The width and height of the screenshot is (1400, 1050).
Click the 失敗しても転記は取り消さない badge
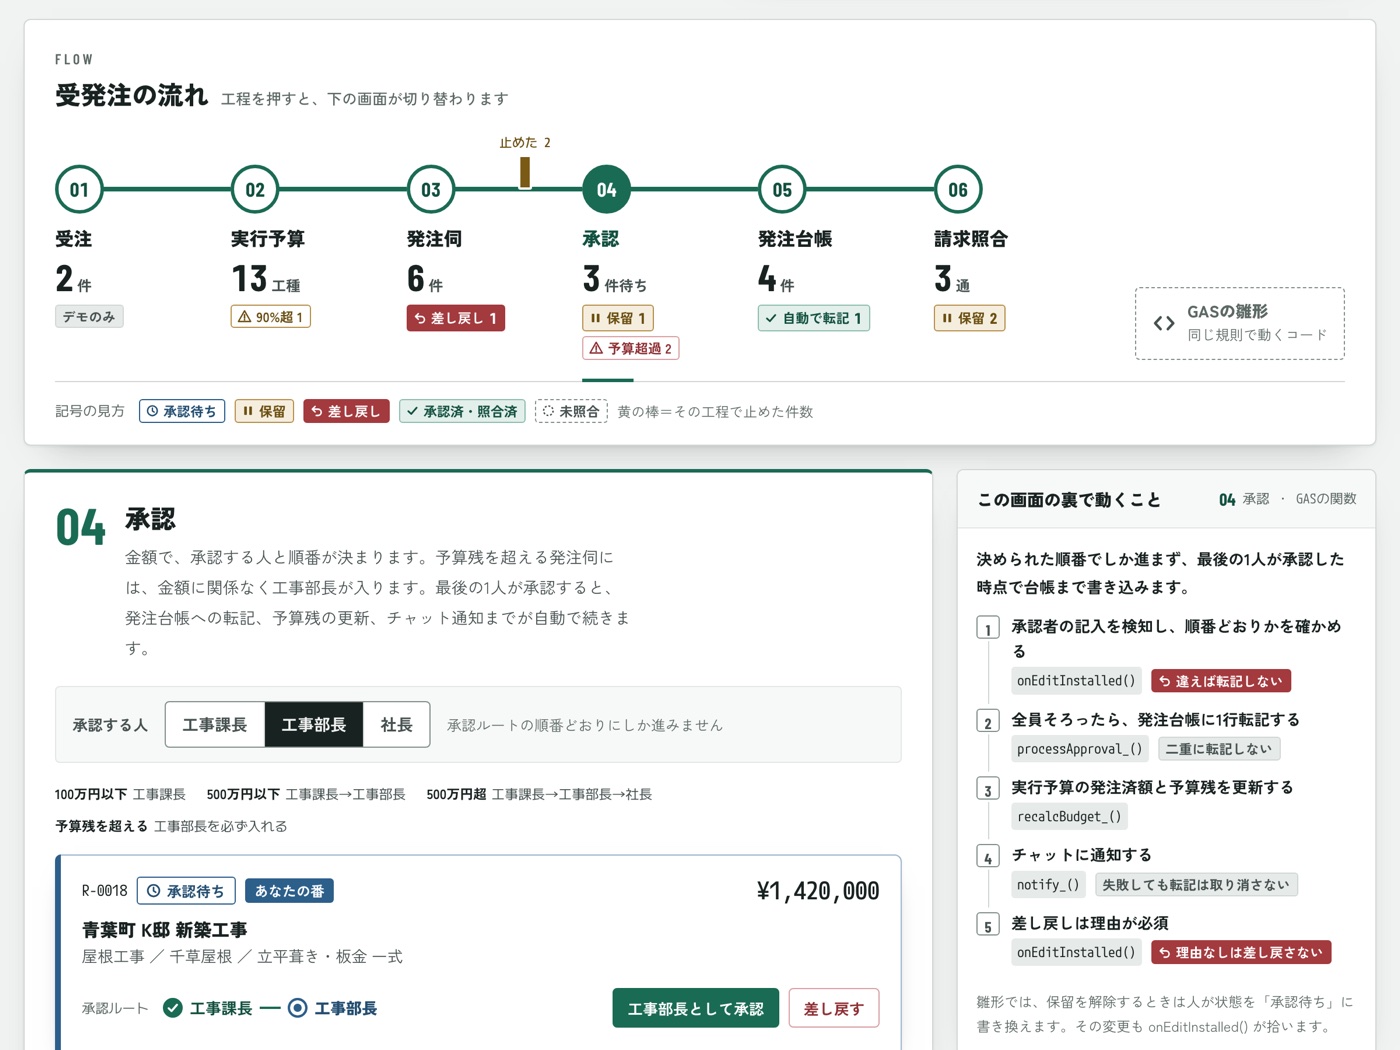click(x=1196, y=884)
